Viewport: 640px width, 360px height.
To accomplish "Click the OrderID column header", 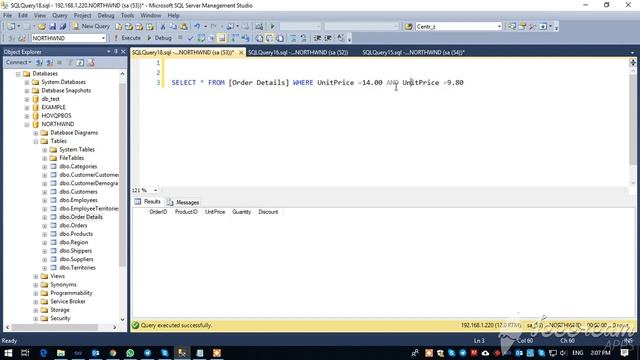I will [x=158, y=212].
